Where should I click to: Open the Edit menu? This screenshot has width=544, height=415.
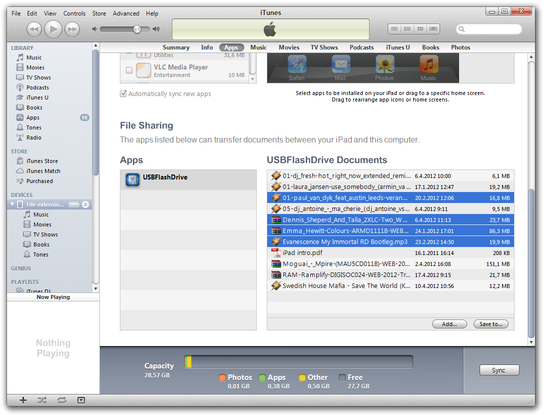coord(32,14)
